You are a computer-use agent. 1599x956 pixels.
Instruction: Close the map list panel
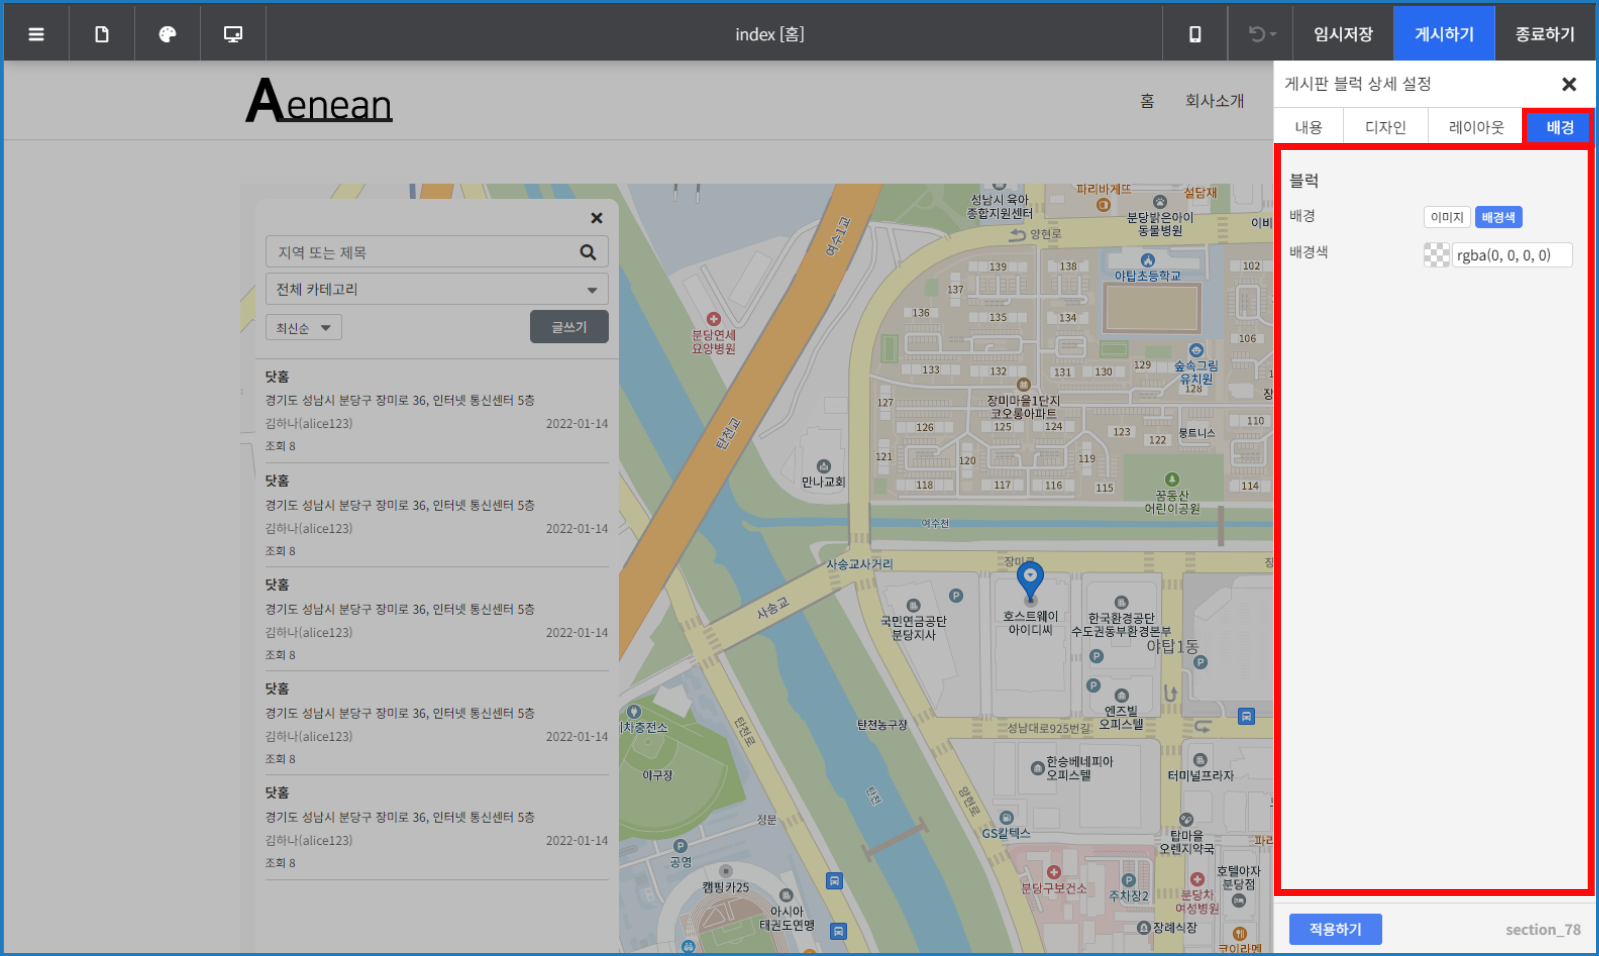[x=596, y=218]
